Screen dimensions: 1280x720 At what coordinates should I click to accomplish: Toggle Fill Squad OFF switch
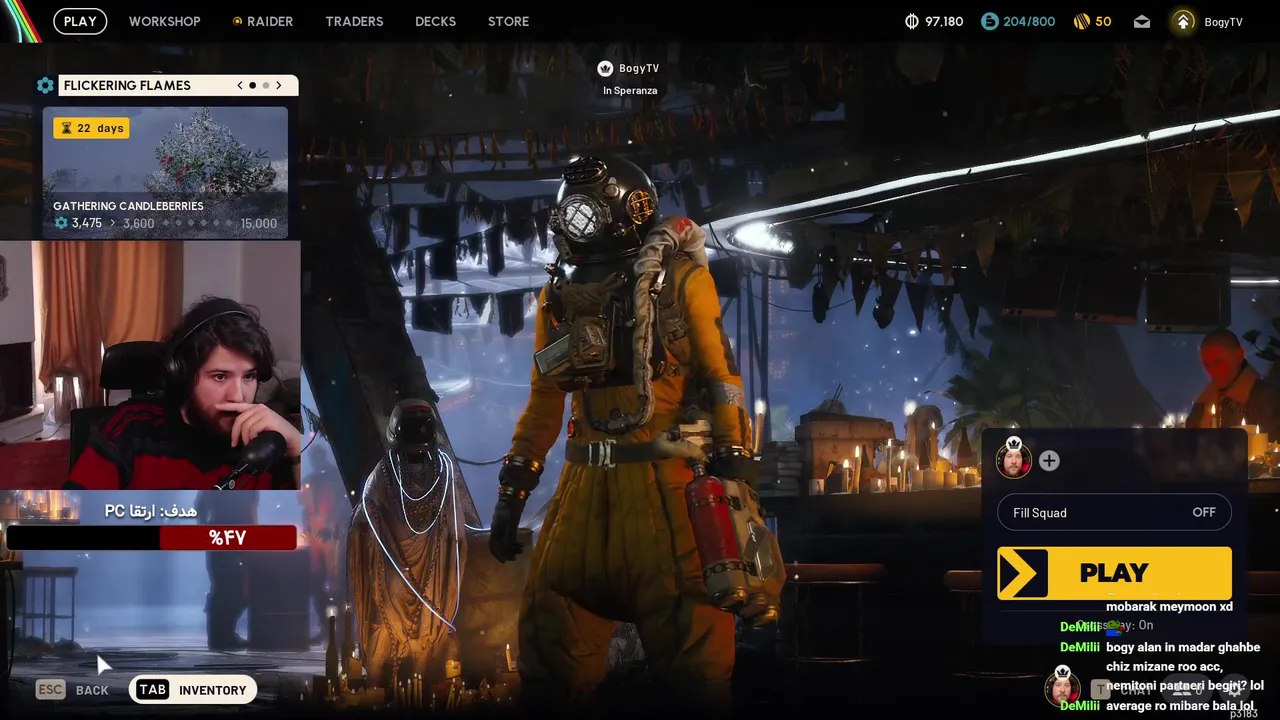click(1114, 512)
